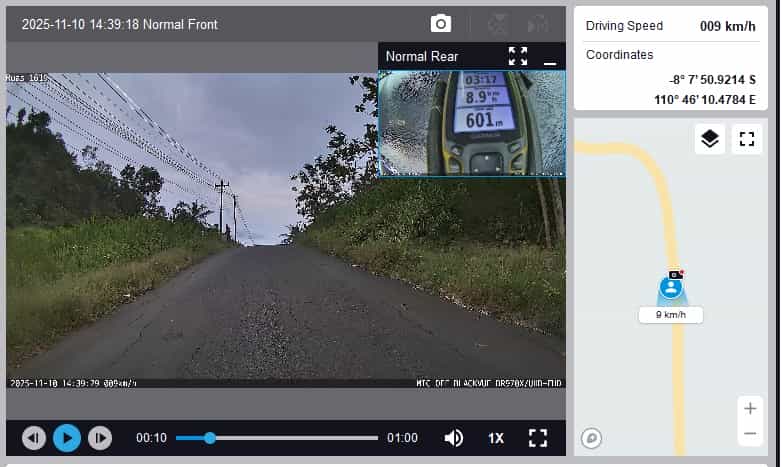
Task: Mute the video audio
Action: [454, 438]
